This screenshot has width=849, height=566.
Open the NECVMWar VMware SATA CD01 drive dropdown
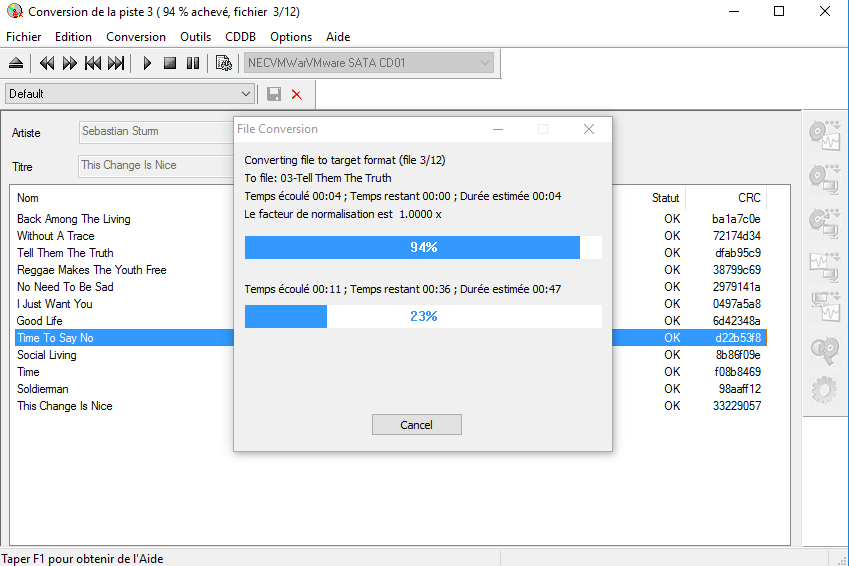coord(485,63)
